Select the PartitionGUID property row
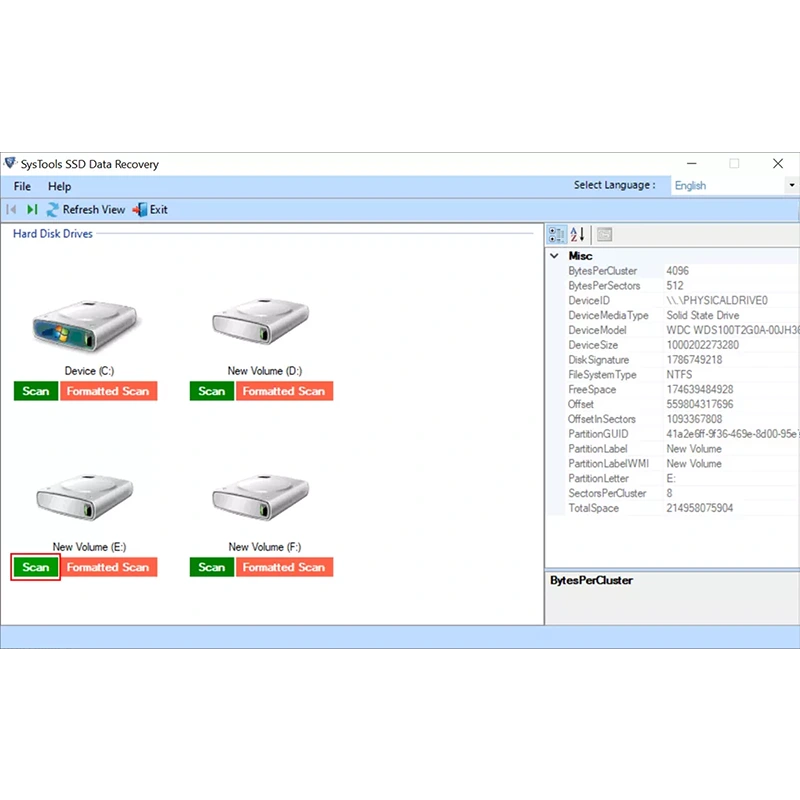 (683, 434)
